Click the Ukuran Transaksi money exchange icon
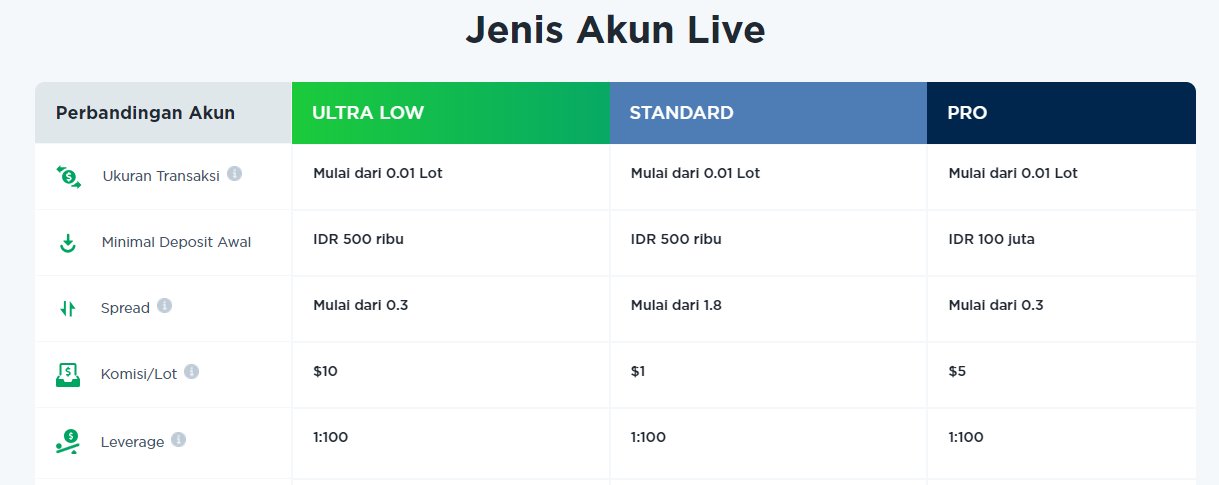 pos(68,176)
